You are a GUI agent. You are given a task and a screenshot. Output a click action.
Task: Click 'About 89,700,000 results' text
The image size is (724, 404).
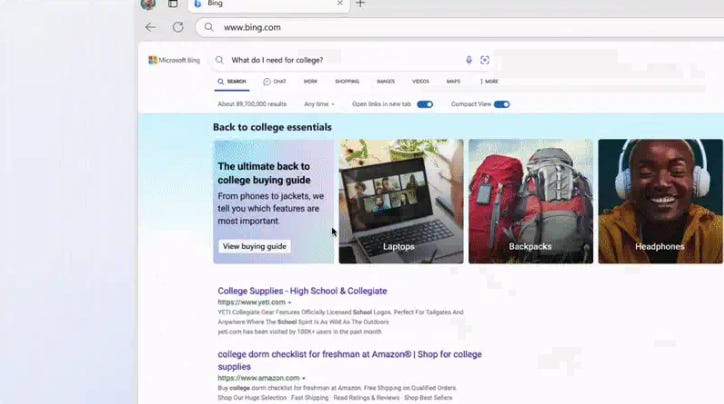(252, 104)
